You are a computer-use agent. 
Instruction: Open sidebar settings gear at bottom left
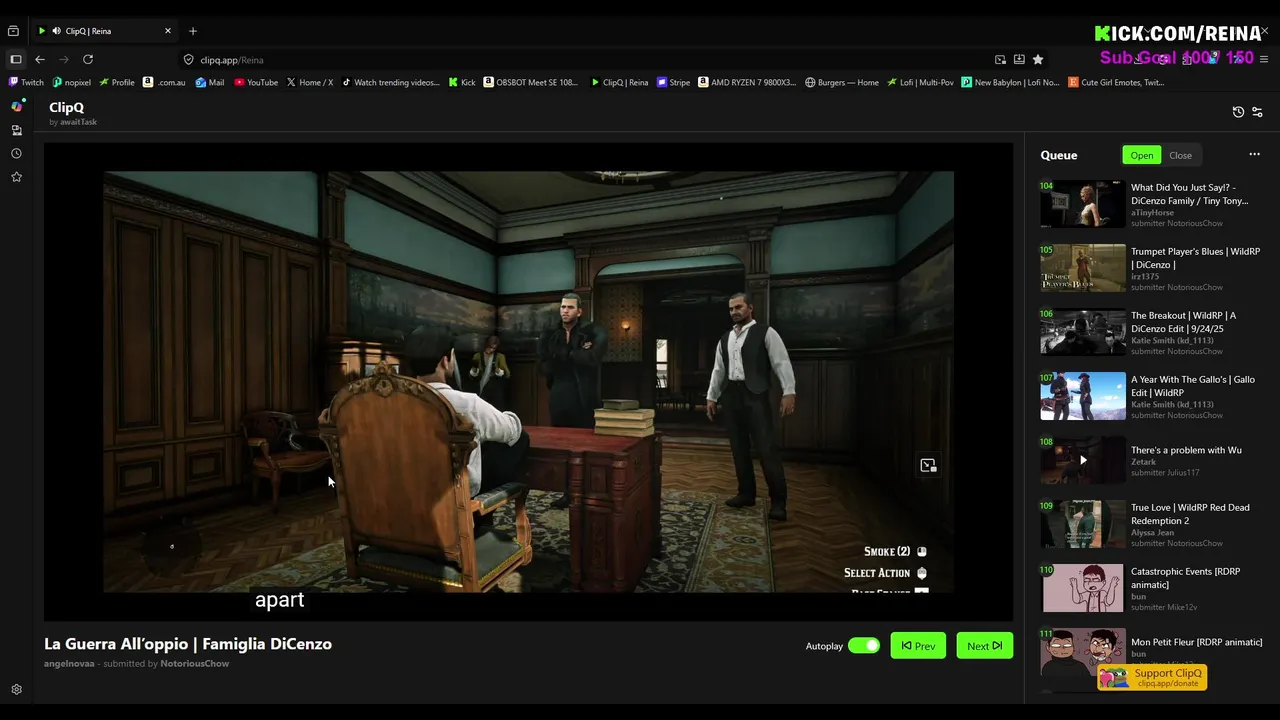[16, 690]
